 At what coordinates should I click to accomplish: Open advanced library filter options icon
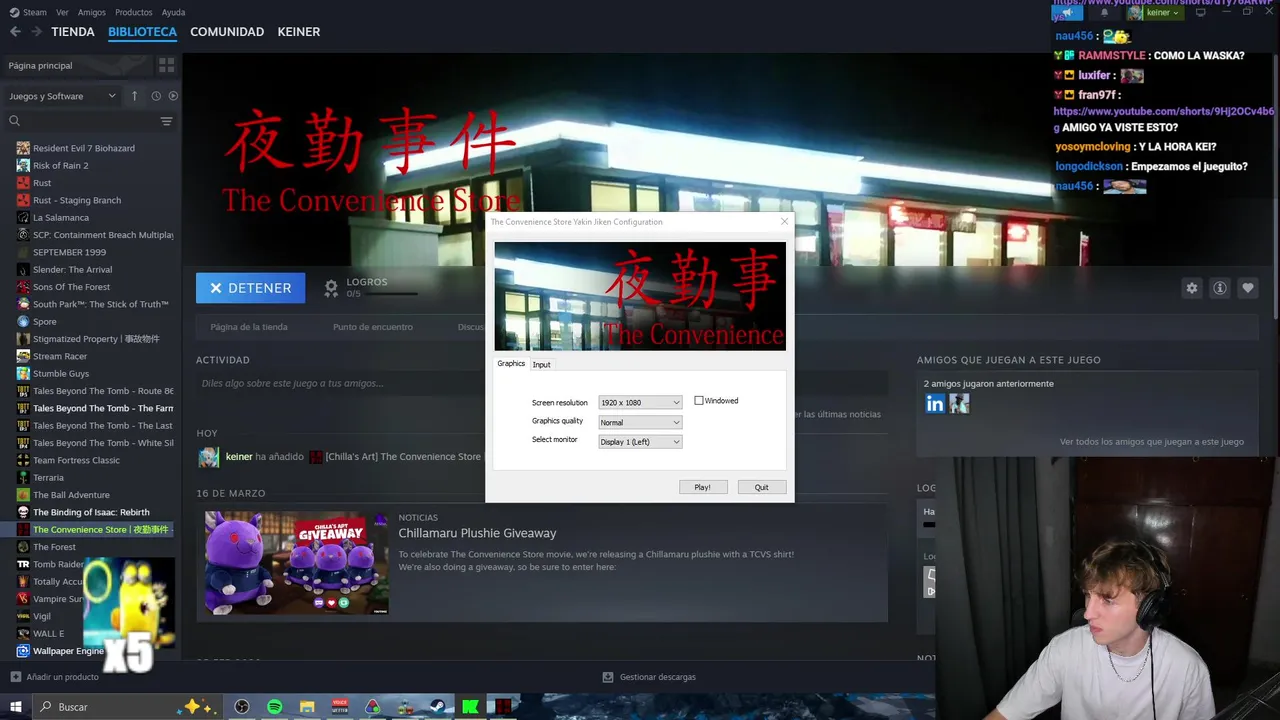166,121
